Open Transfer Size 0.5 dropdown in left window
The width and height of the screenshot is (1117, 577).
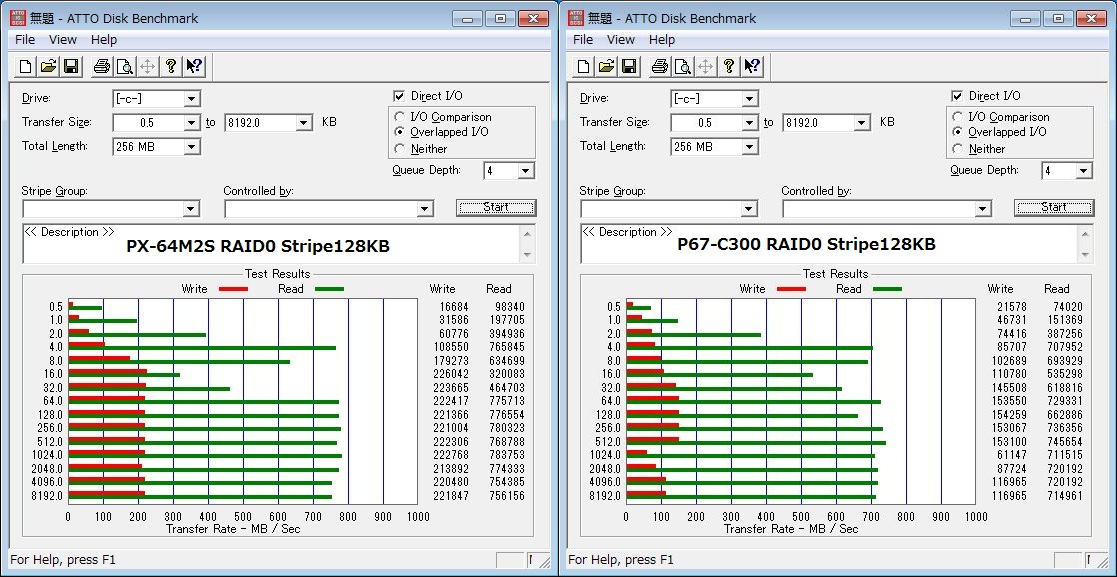192,123
